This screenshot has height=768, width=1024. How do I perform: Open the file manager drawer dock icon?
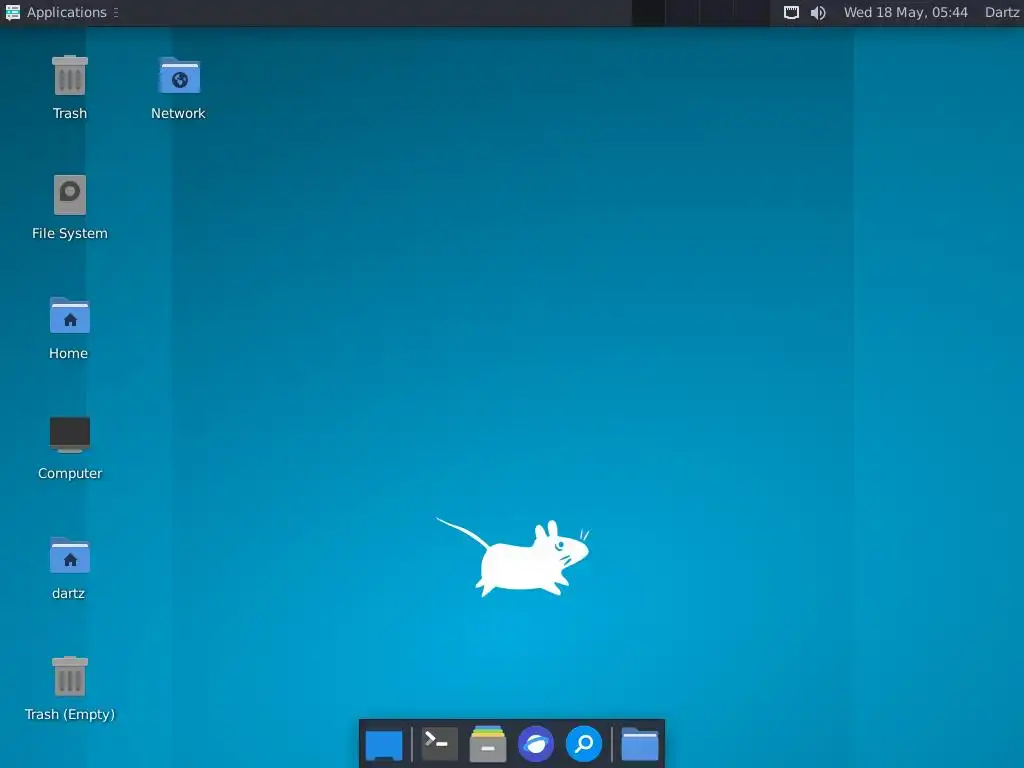pos(488,744)
